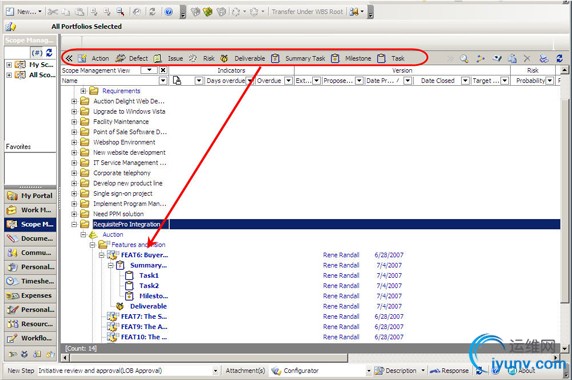Open the Date Closed column filter dropdown

[x=465, y=81]
